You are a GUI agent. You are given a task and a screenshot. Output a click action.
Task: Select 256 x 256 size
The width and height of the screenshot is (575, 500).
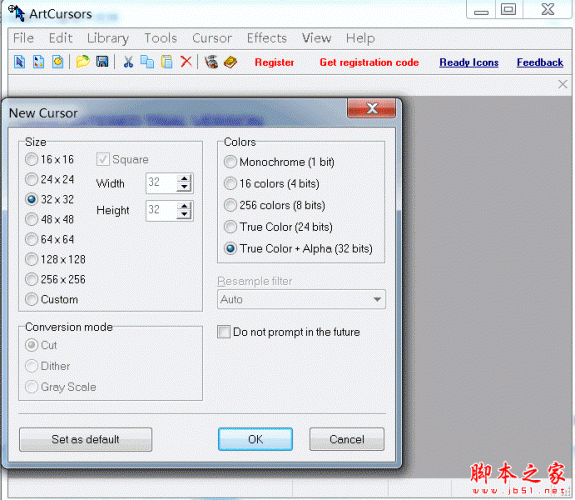click(x=55, y=280)
